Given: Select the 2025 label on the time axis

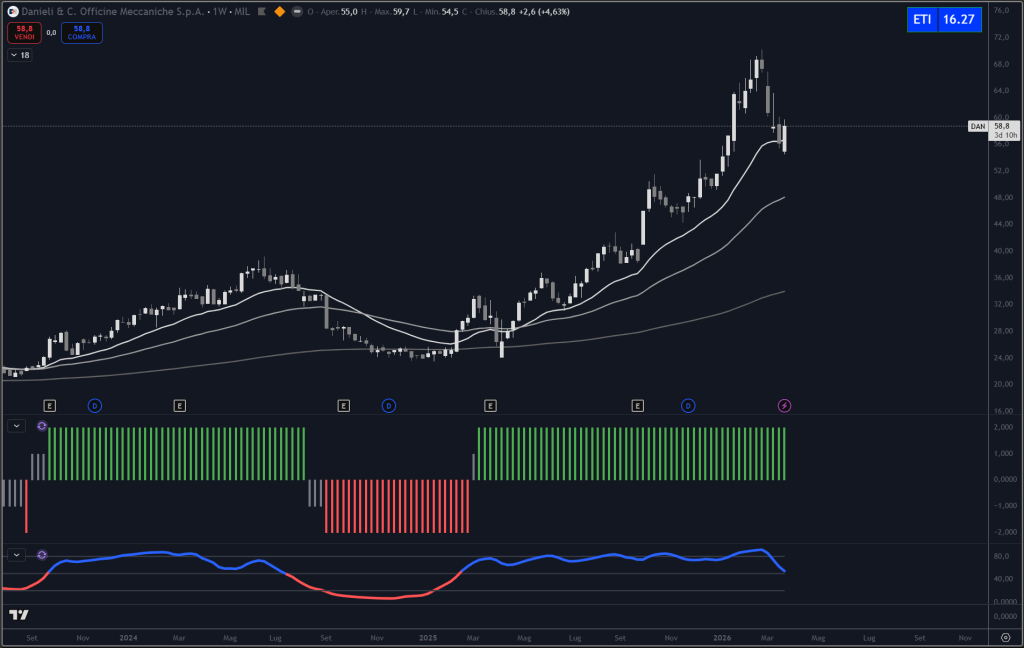Looking at the screenshot, I should tap(429, 637).
